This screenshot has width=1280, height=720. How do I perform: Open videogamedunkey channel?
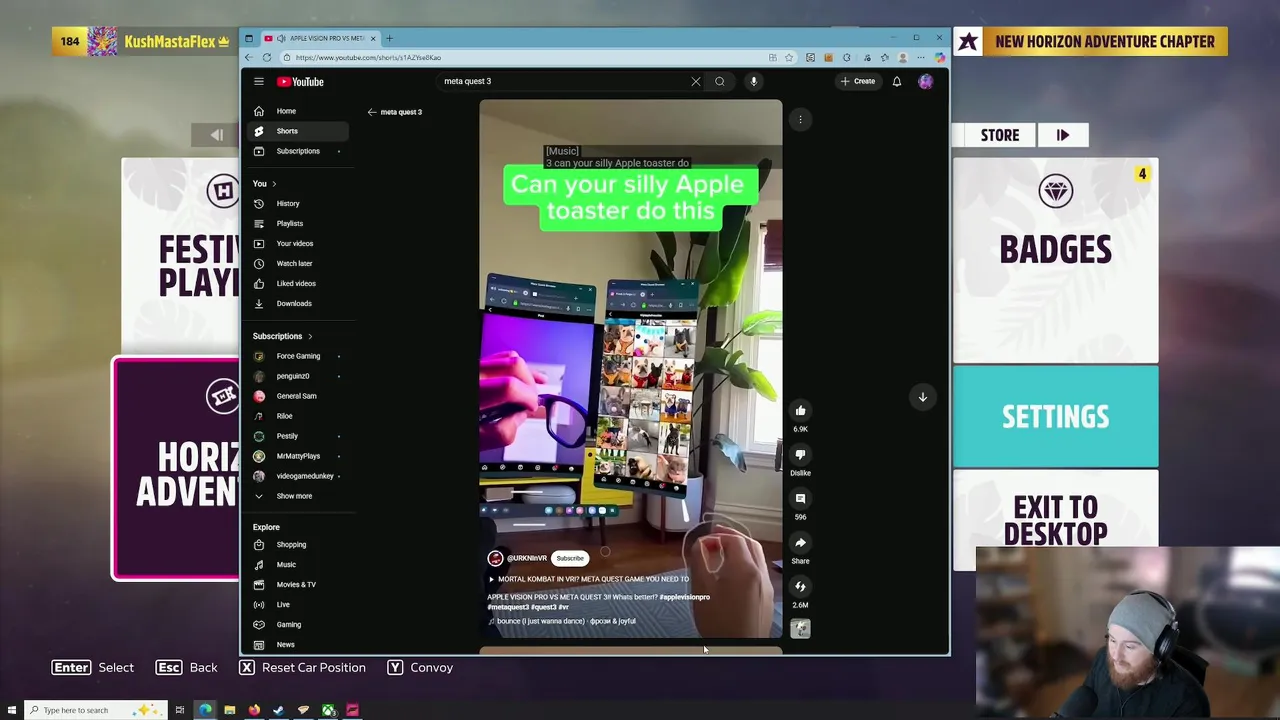(298, 476)
